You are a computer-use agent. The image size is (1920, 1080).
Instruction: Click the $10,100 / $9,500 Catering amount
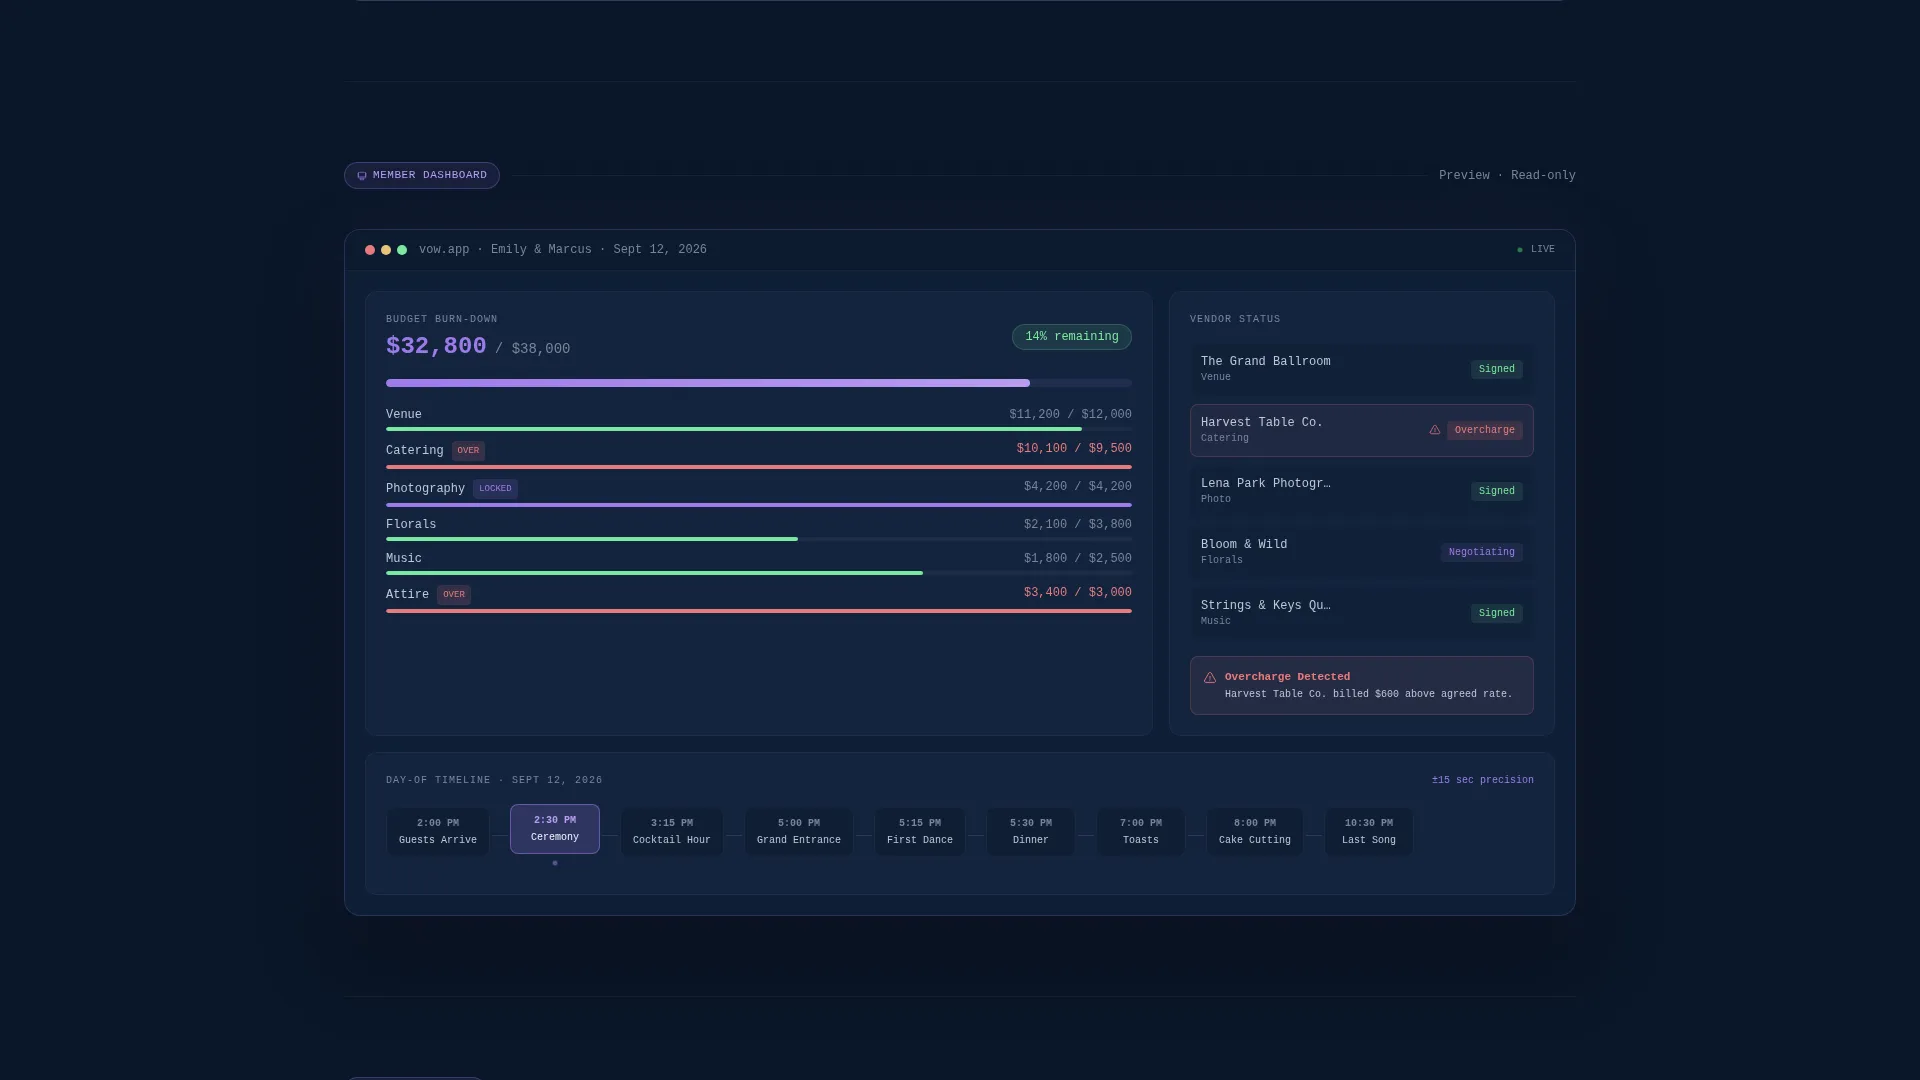click(1074, 449)
